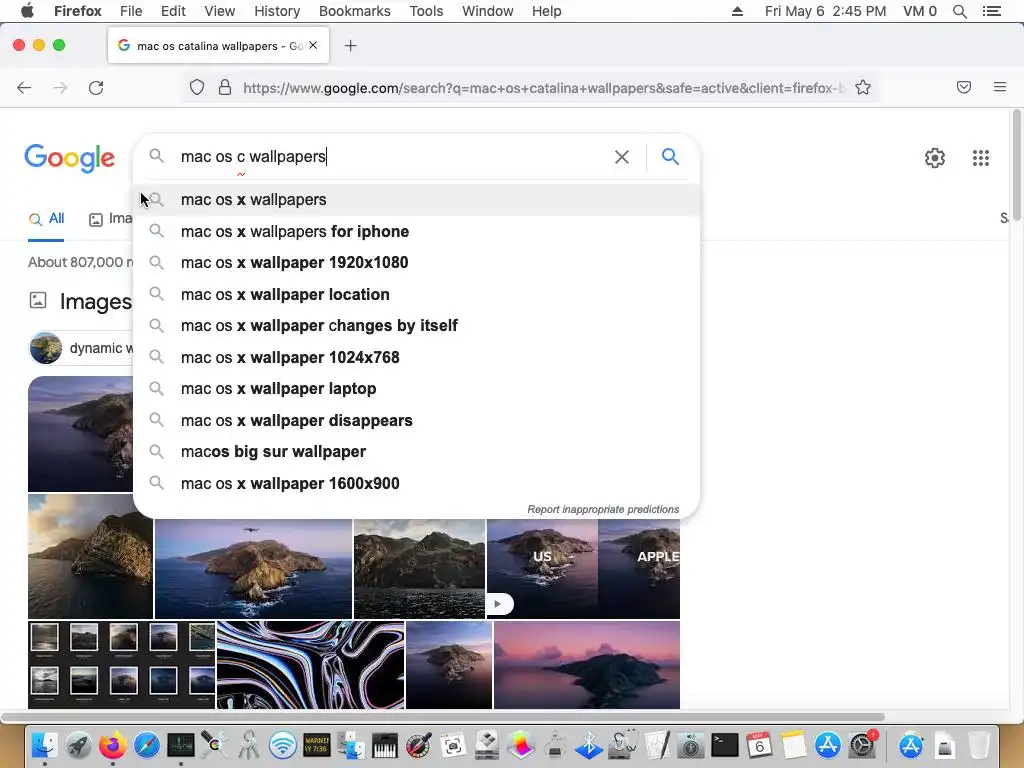Open the History menu
The height and width of the screenshot is (768, 1024).
[x=277, y=11]
